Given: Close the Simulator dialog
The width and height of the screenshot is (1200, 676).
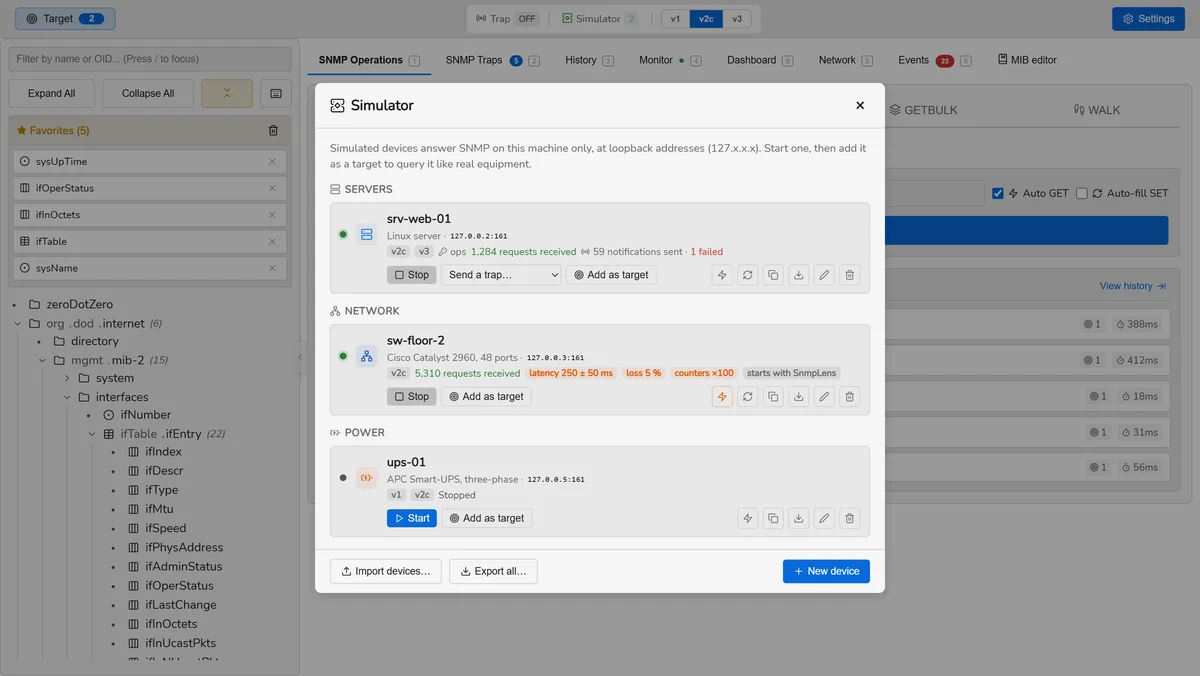Looking at the screenshot, I should point(860,105).
